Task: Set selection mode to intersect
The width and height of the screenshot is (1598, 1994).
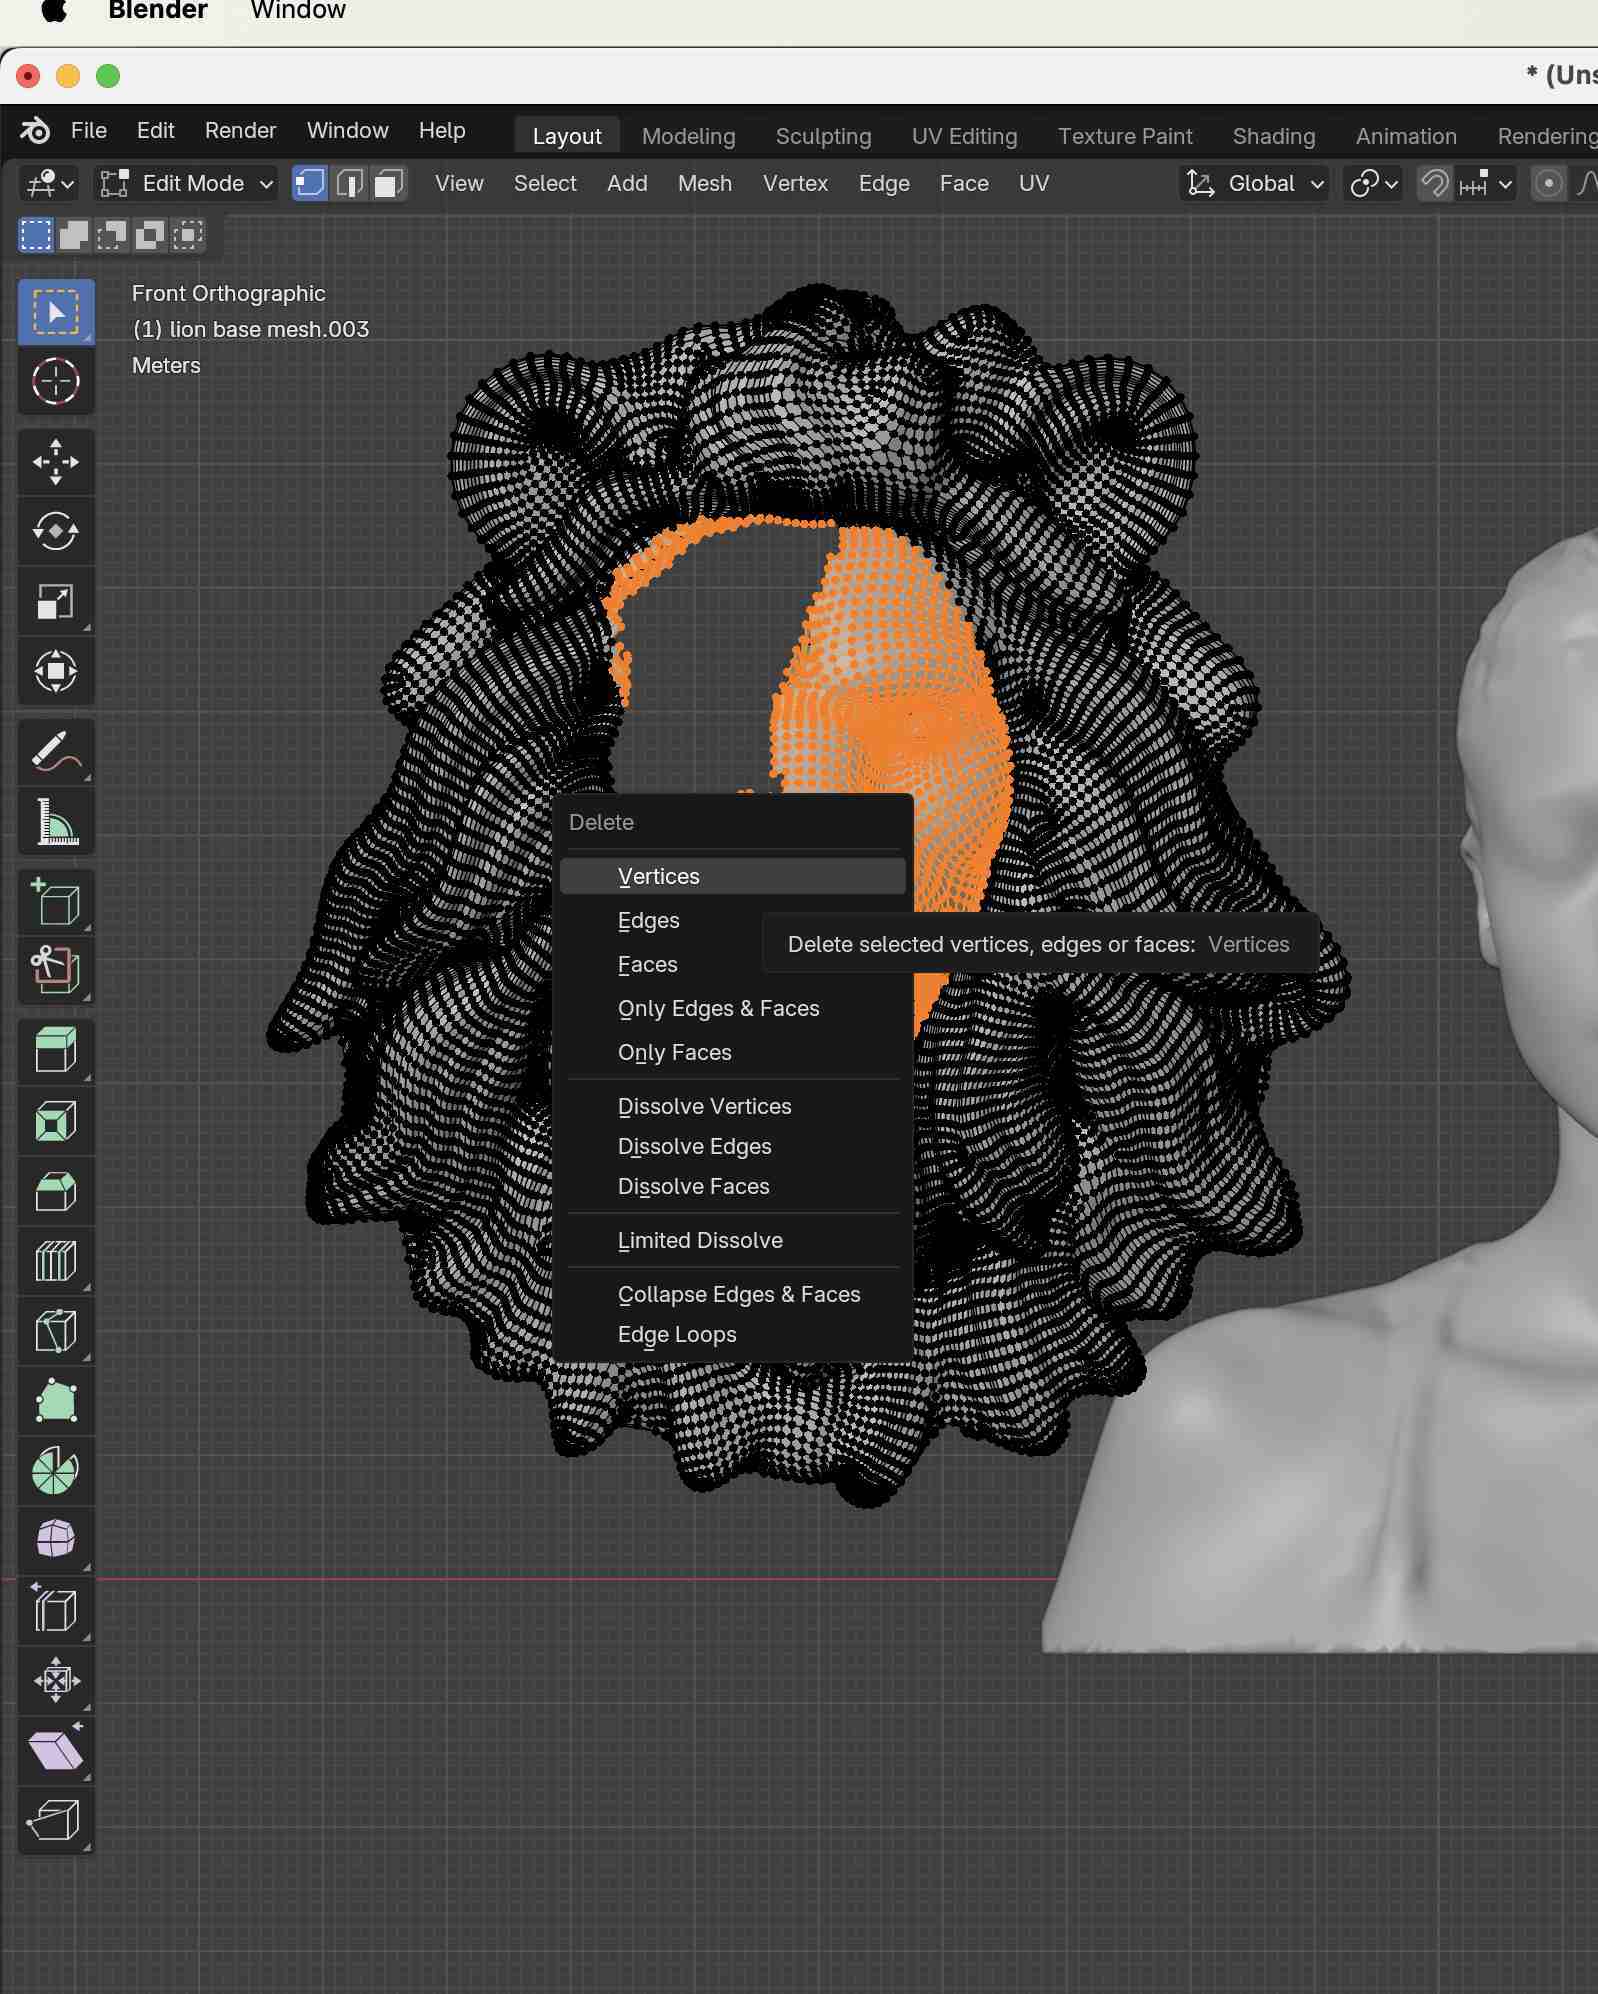Action: point(187,235)
